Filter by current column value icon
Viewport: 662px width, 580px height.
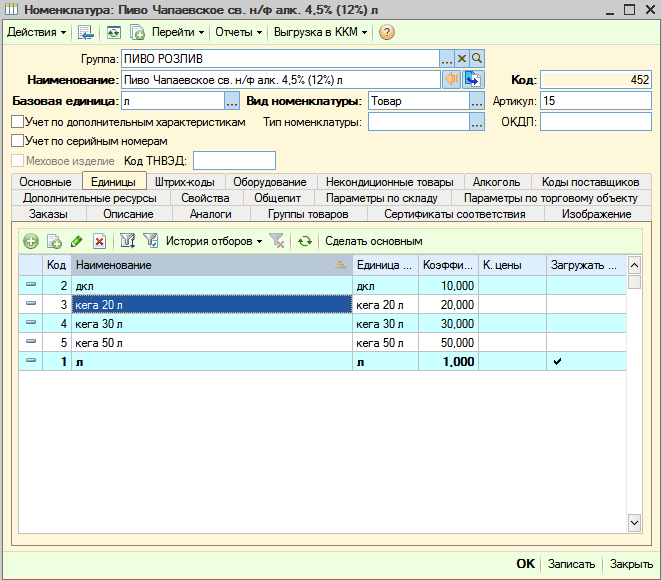point(150,241)
